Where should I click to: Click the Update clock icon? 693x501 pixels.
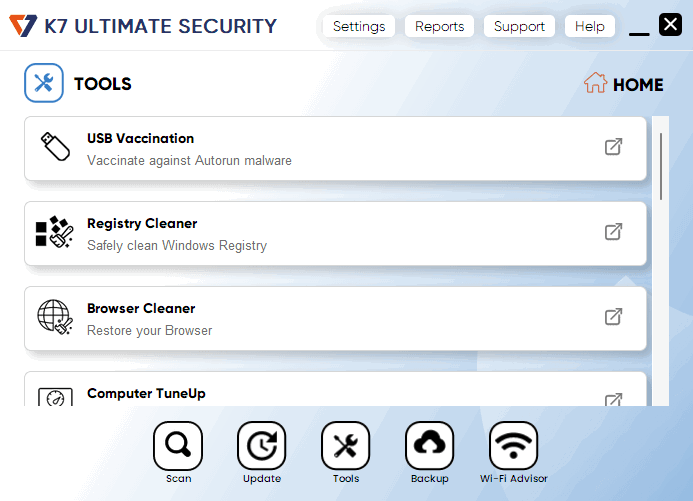(262, 445)
